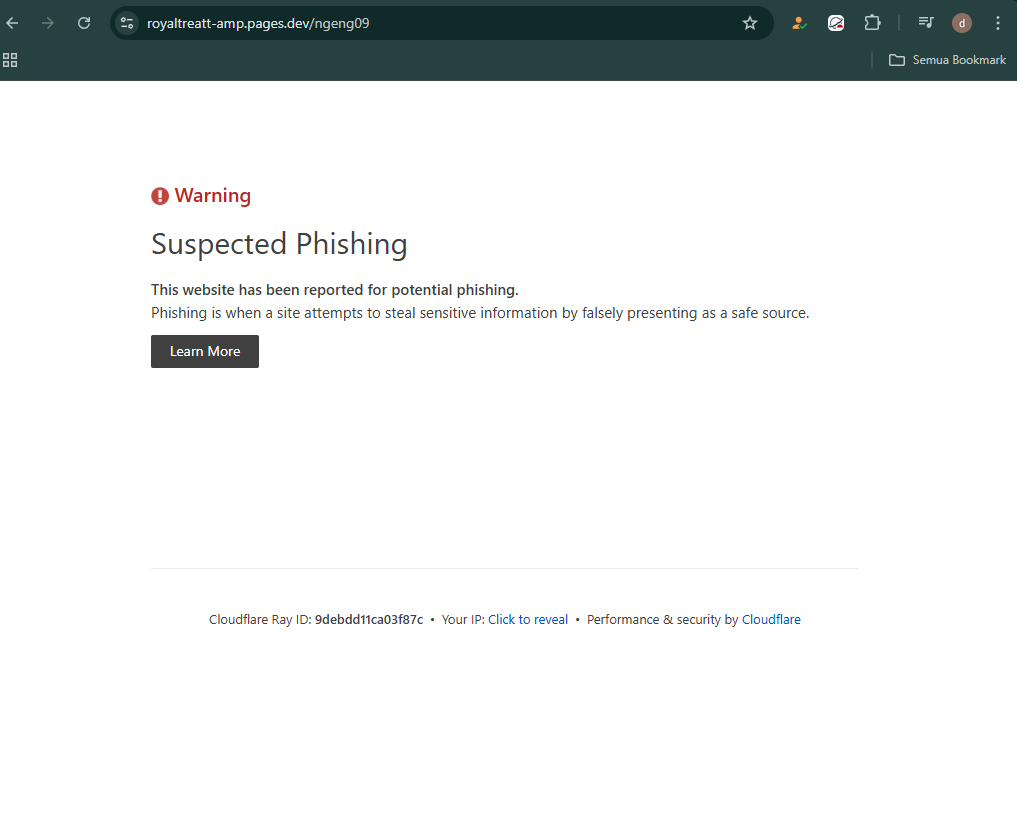The width and height of the screenshot is (1017, 838).
Task: Click to reveal your IP
Action: click(528, 619)
